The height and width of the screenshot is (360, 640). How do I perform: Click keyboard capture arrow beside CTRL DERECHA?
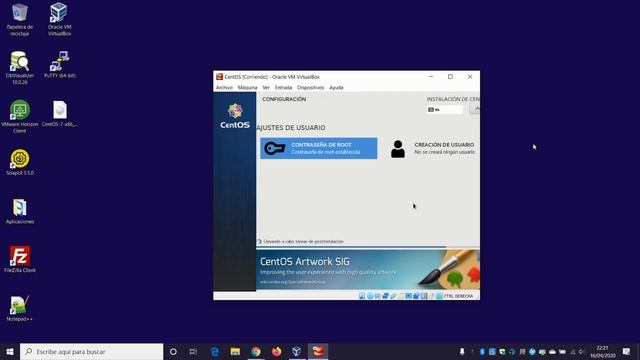click(x=439, y=296)
